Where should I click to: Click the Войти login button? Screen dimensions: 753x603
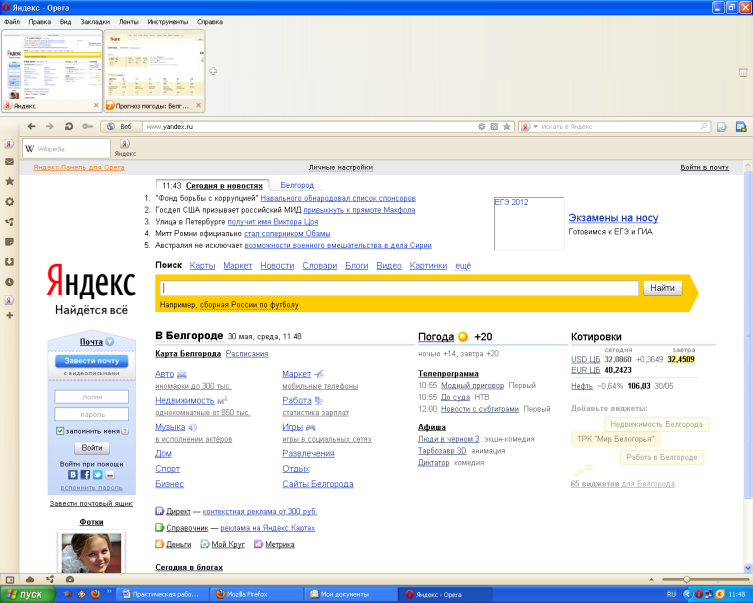pyautogui.click(x=92, y=448)
